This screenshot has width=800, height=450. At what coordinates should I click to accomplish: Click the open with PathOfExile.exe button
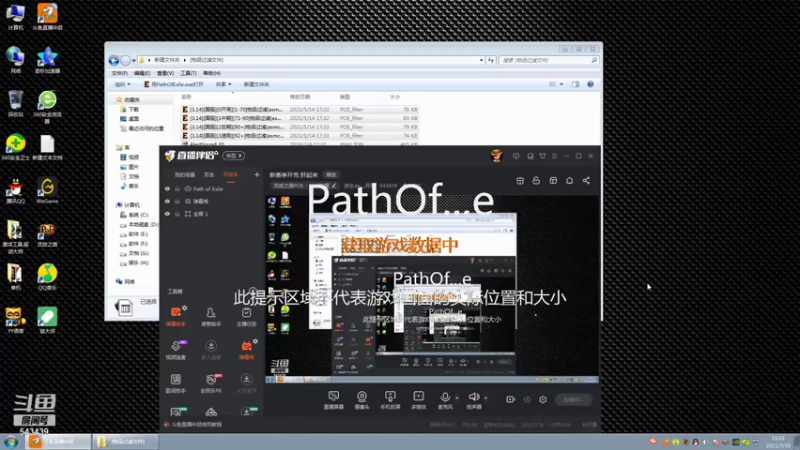[x=173, y=84]
